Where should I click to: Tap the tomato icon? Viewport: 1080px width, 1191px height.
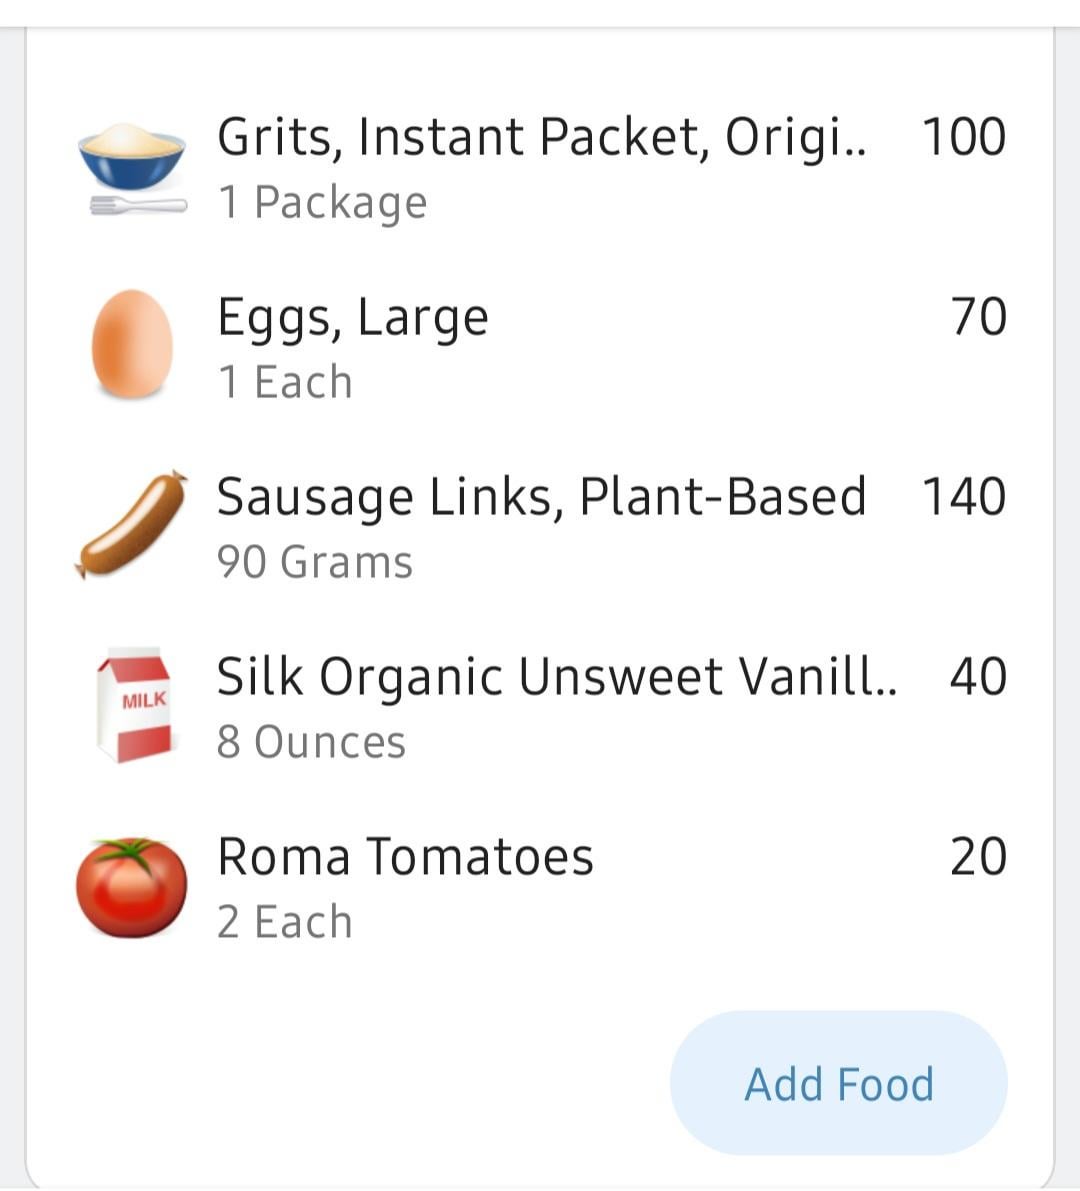click(132, 887)
